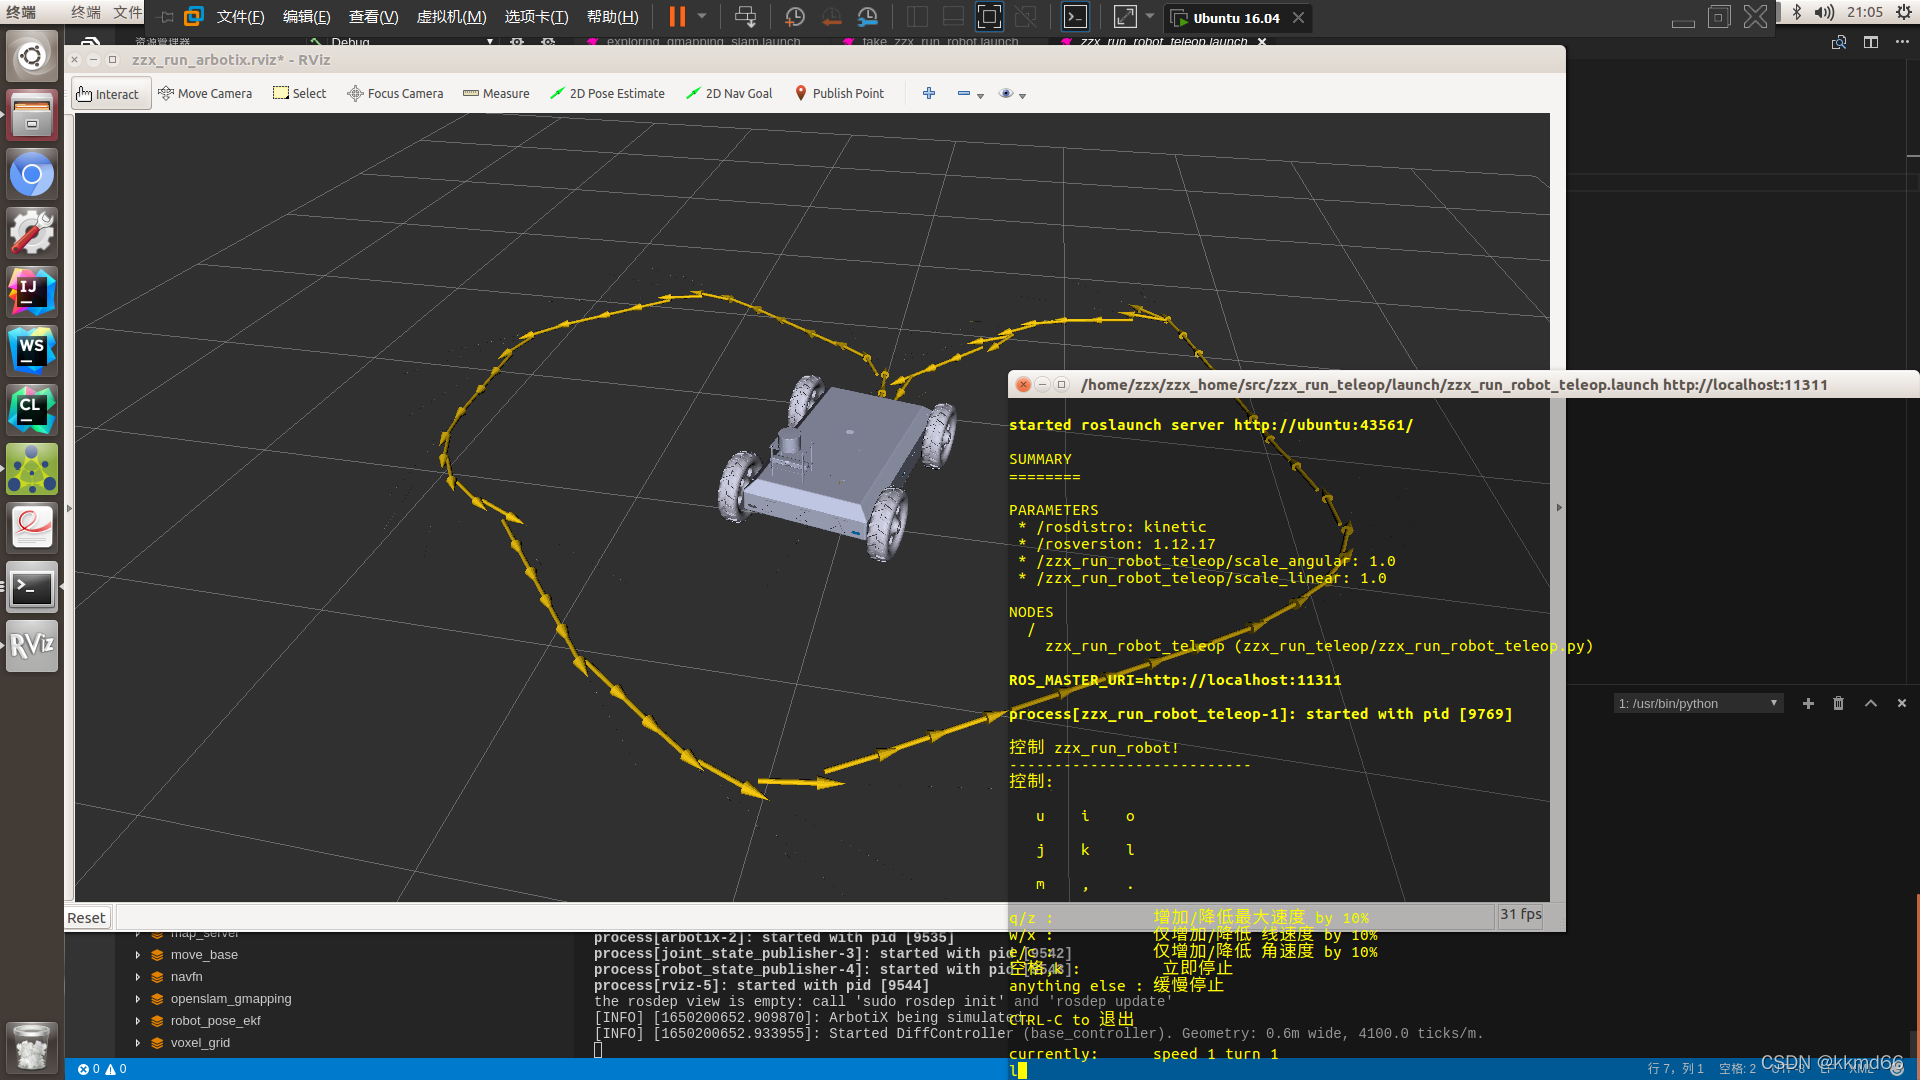Screen dimensions: 1920x1080
Task: Open the dropdown arrow beside the pause button
Action: click(702, 16)
